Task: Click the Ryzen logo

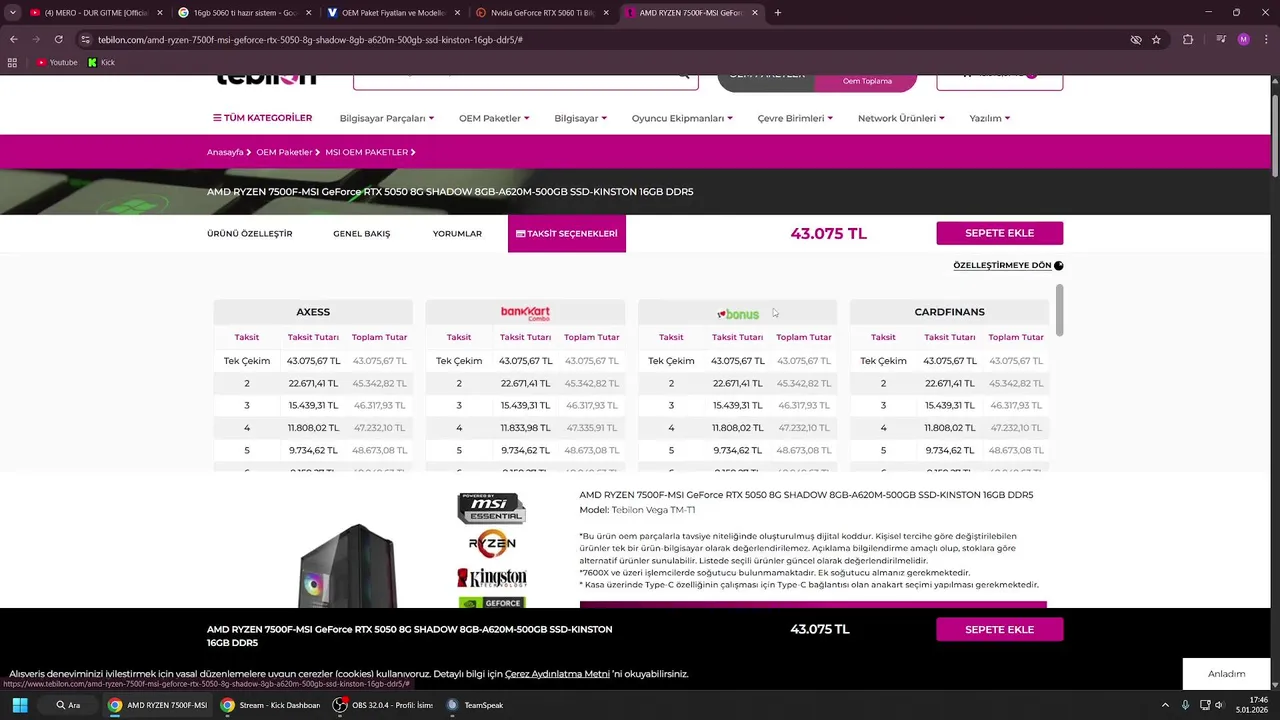Action: tap(491, 545)
